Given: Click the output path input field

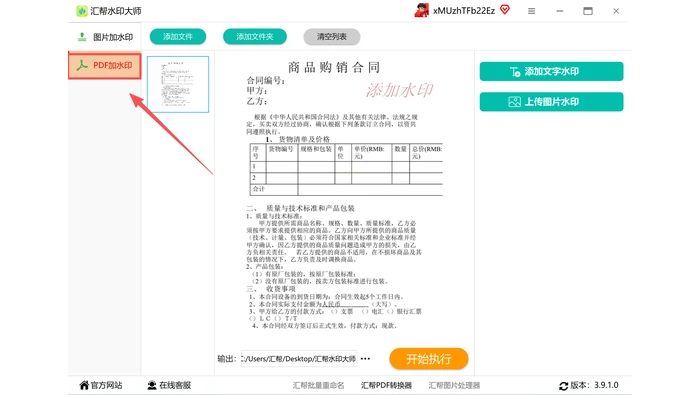Looking at the screenshot, I should 299,359.
